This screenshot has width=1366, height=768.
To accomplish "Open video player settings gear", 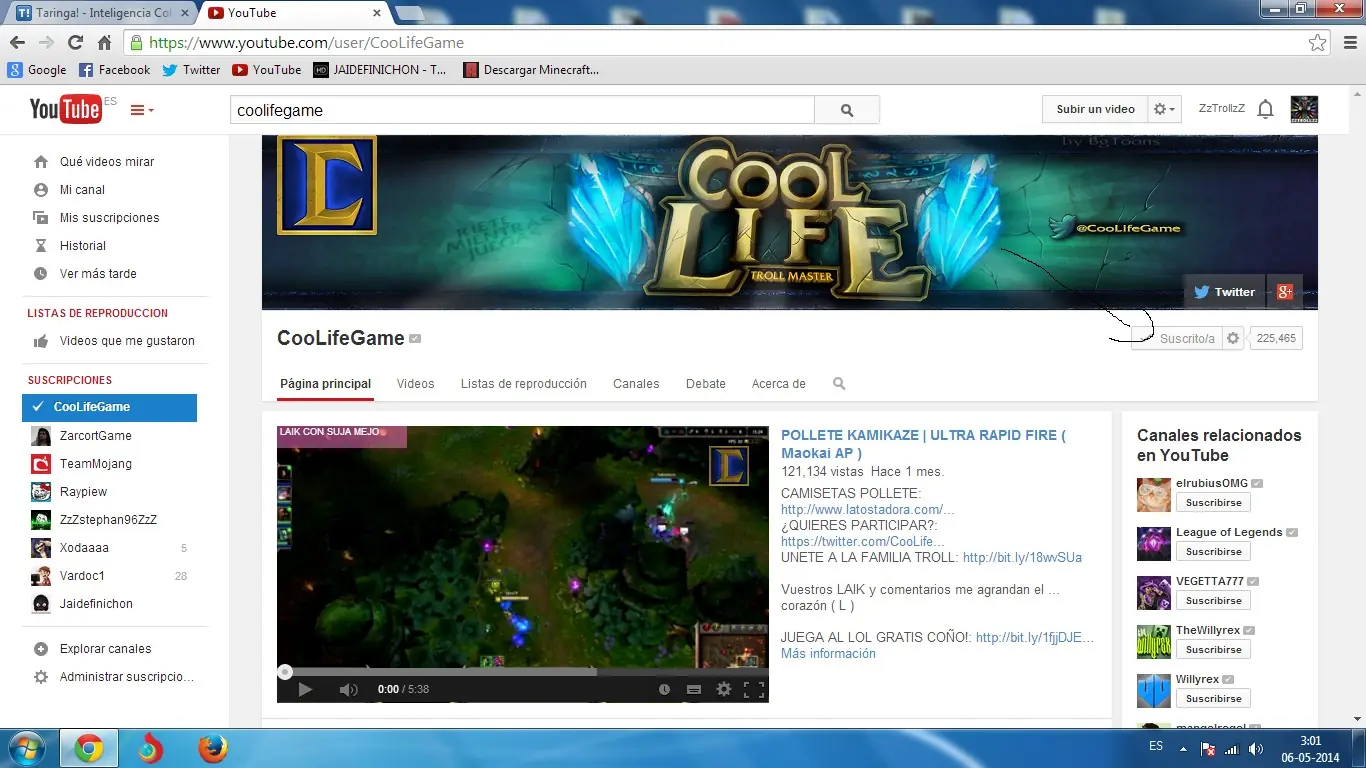I will 724,689.
